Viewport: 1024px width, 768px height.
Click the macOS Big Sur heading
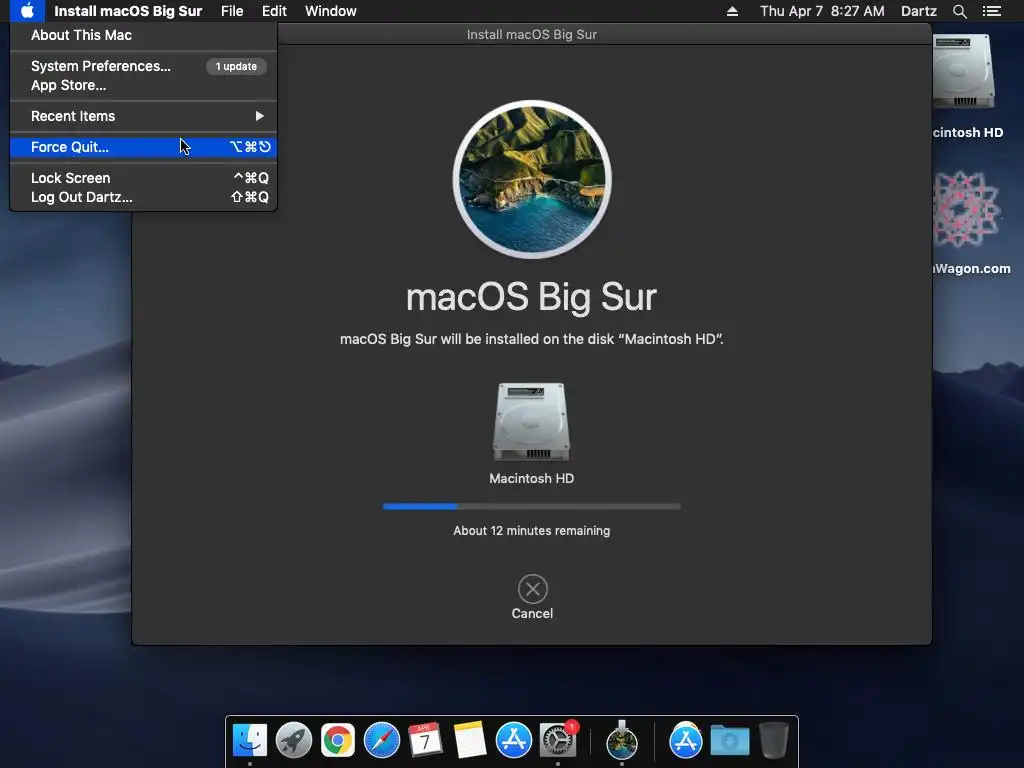(532, 298)
